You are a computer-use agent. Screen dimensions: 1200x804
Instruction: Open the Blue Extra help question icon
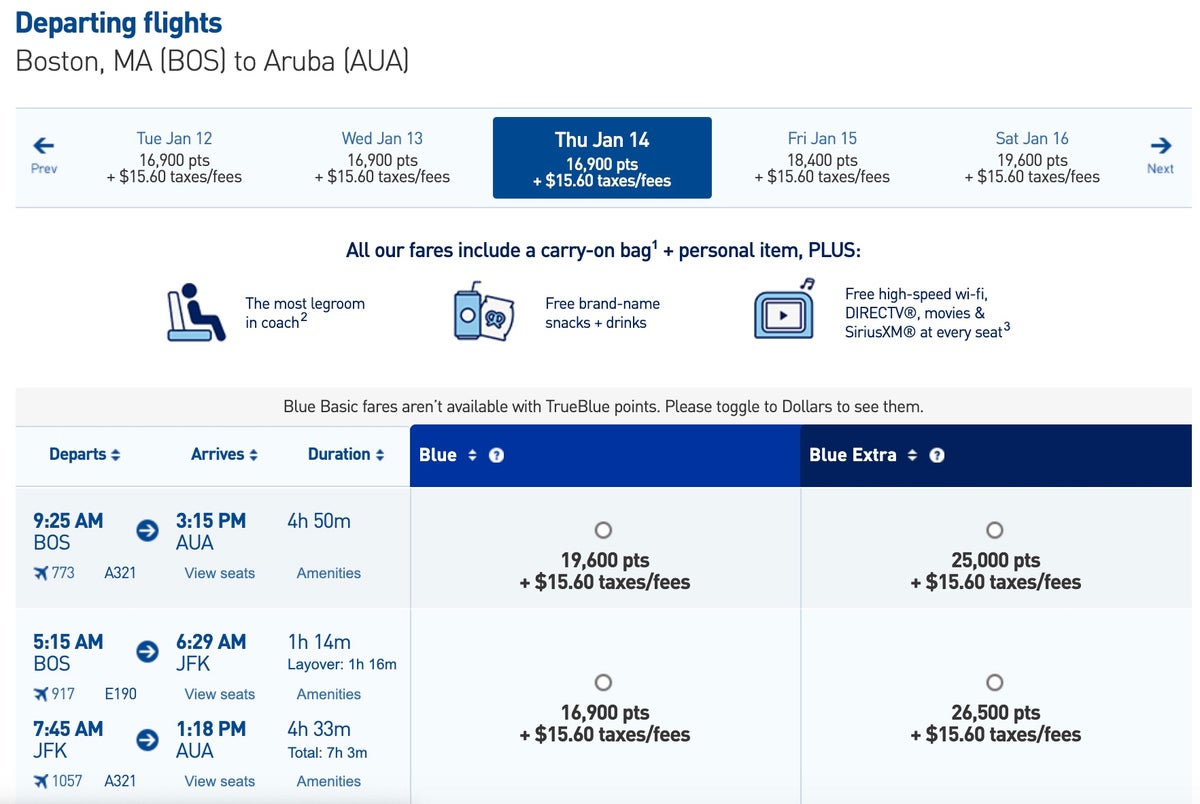[x=936, y=455]
